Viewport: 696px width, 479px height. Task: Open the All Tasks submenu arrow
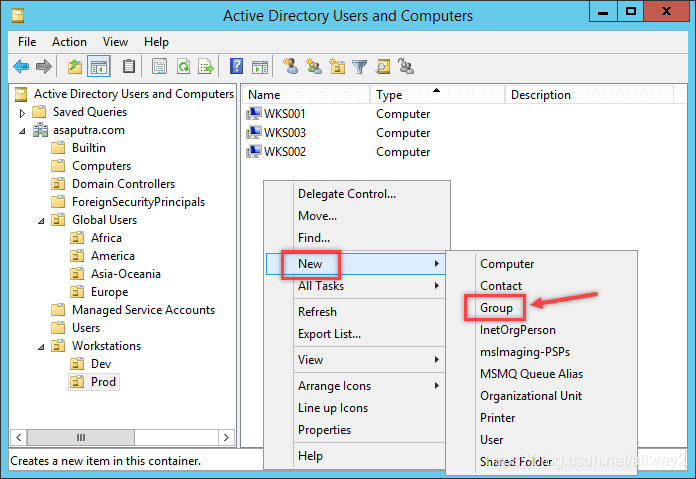tap(437, 285)
